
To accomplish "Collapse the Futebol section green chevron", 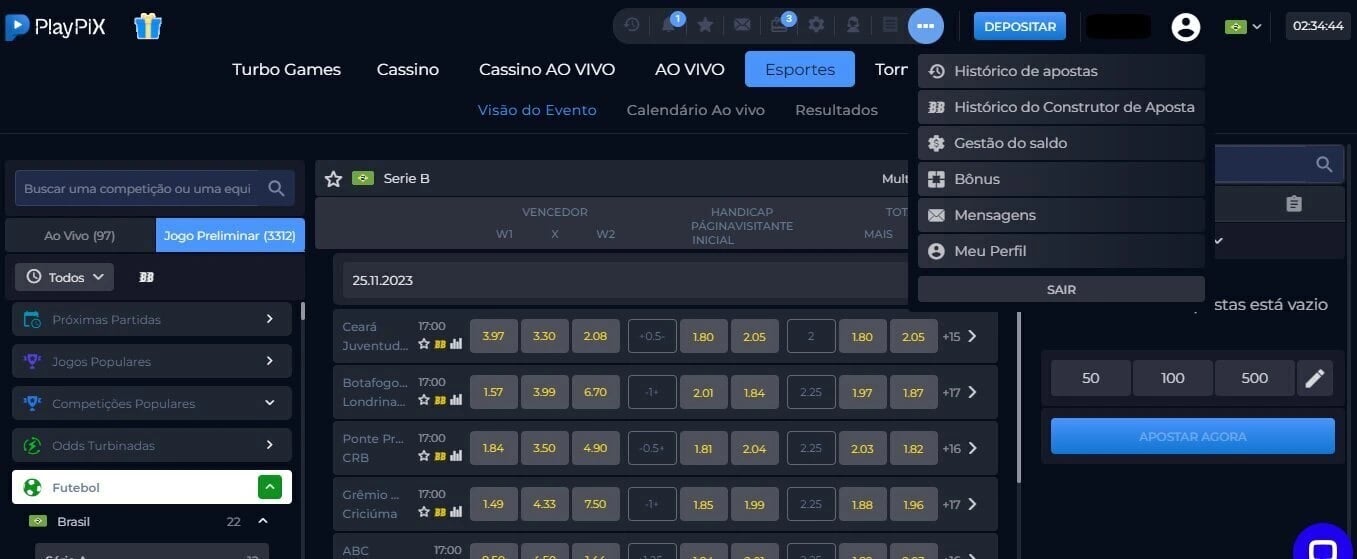I will [269, 488].
